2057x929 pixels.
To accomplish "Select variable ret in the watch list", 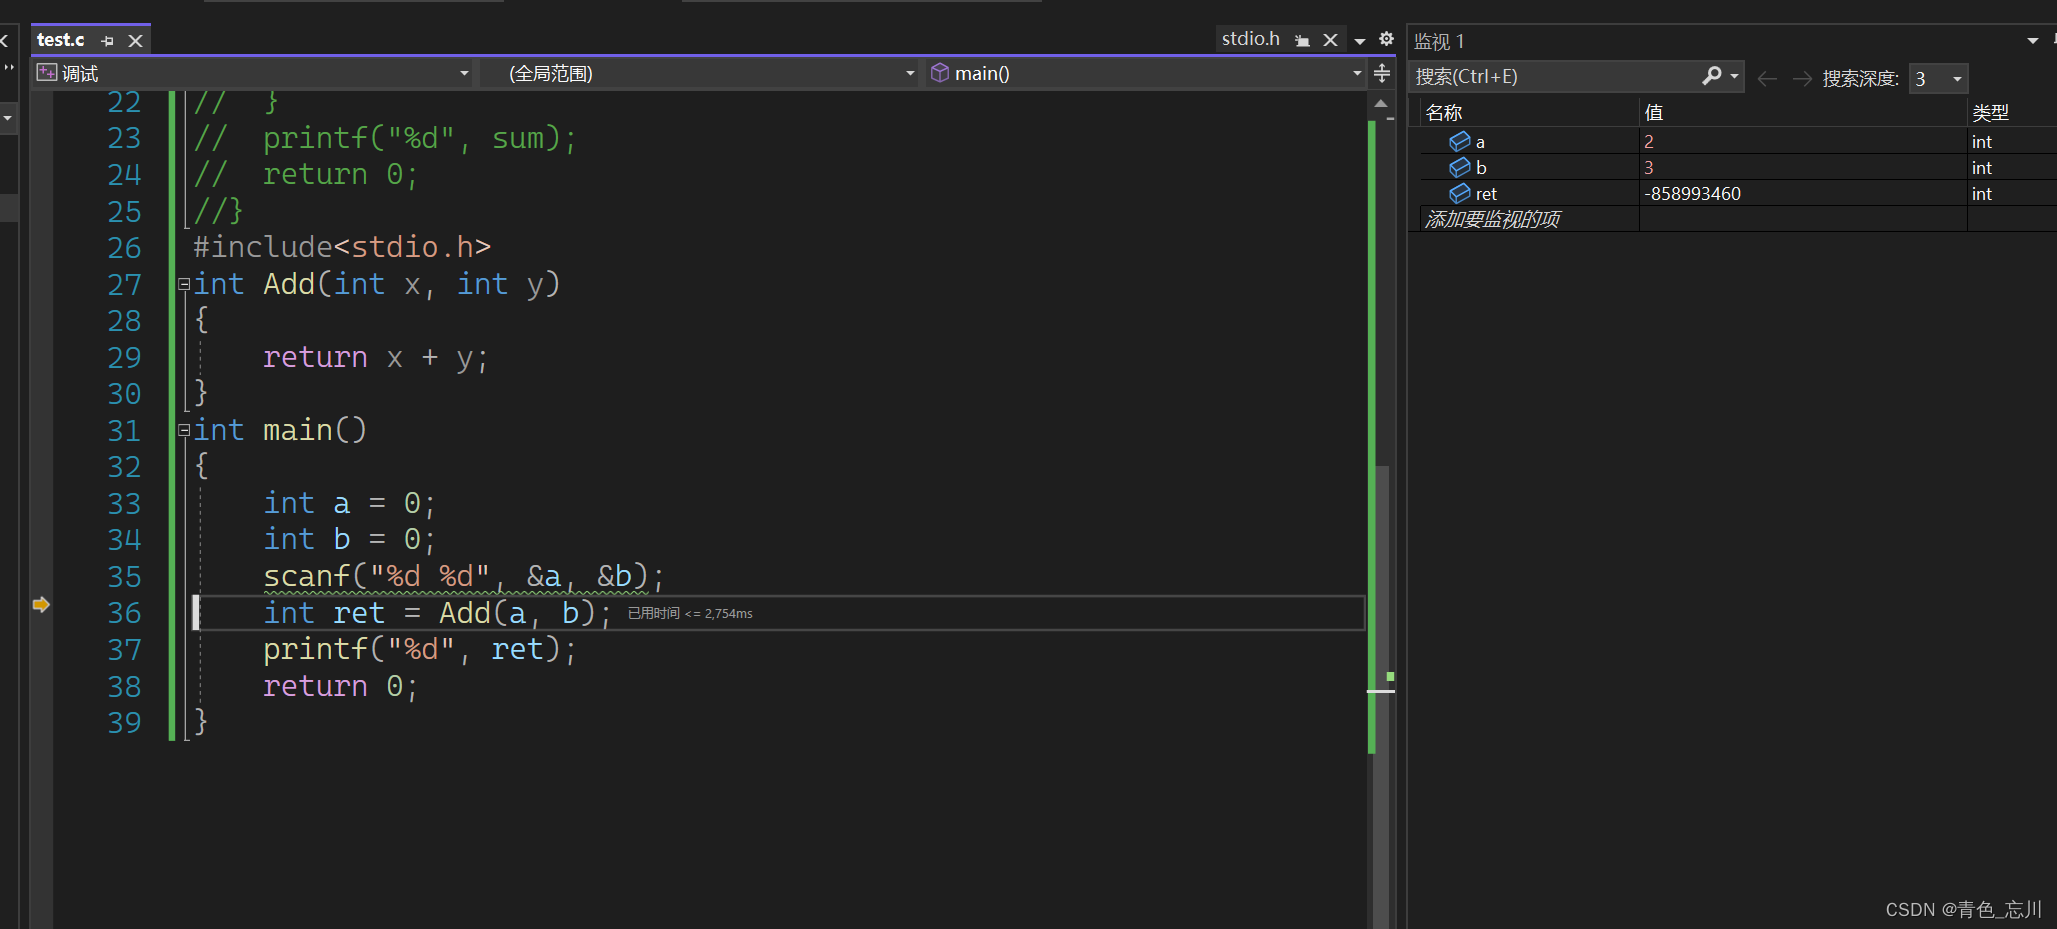I will tap(1486, 194).
